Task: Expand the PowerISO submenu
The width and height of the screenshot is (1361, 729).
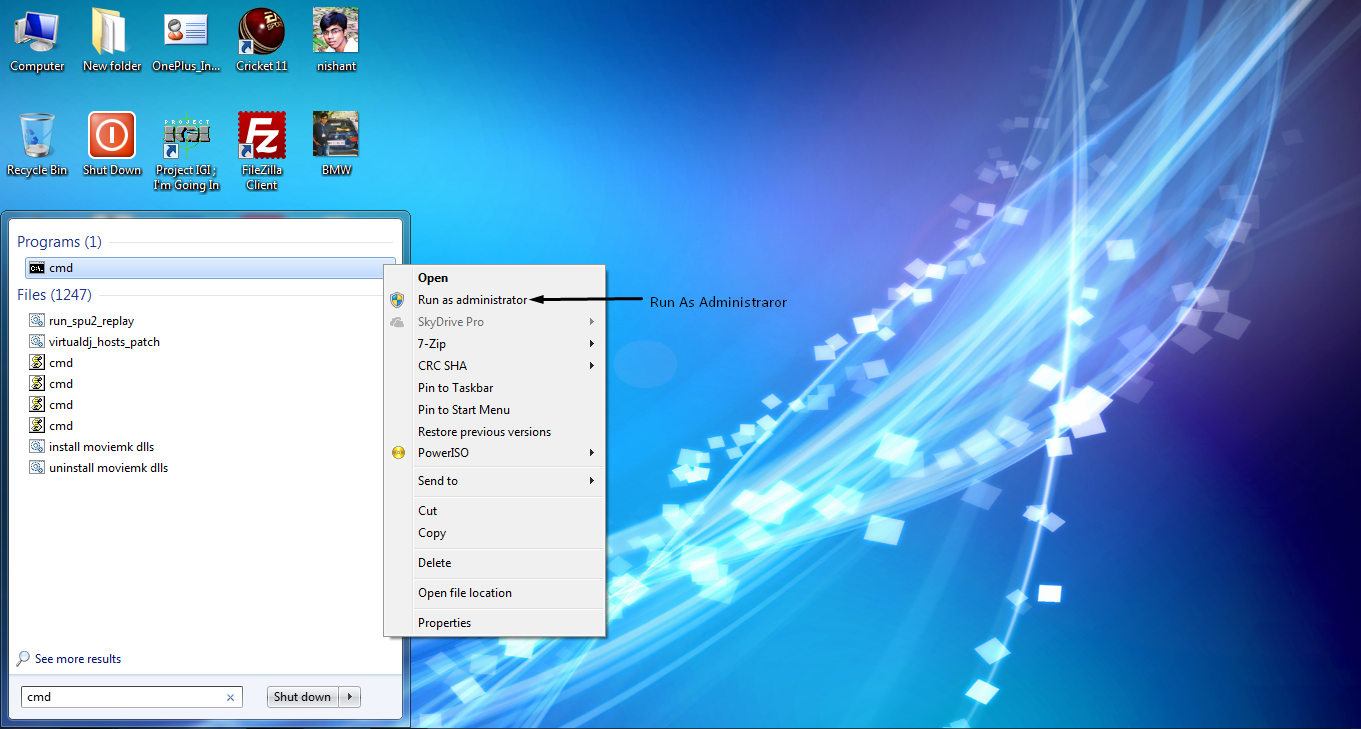Action: 495,453
